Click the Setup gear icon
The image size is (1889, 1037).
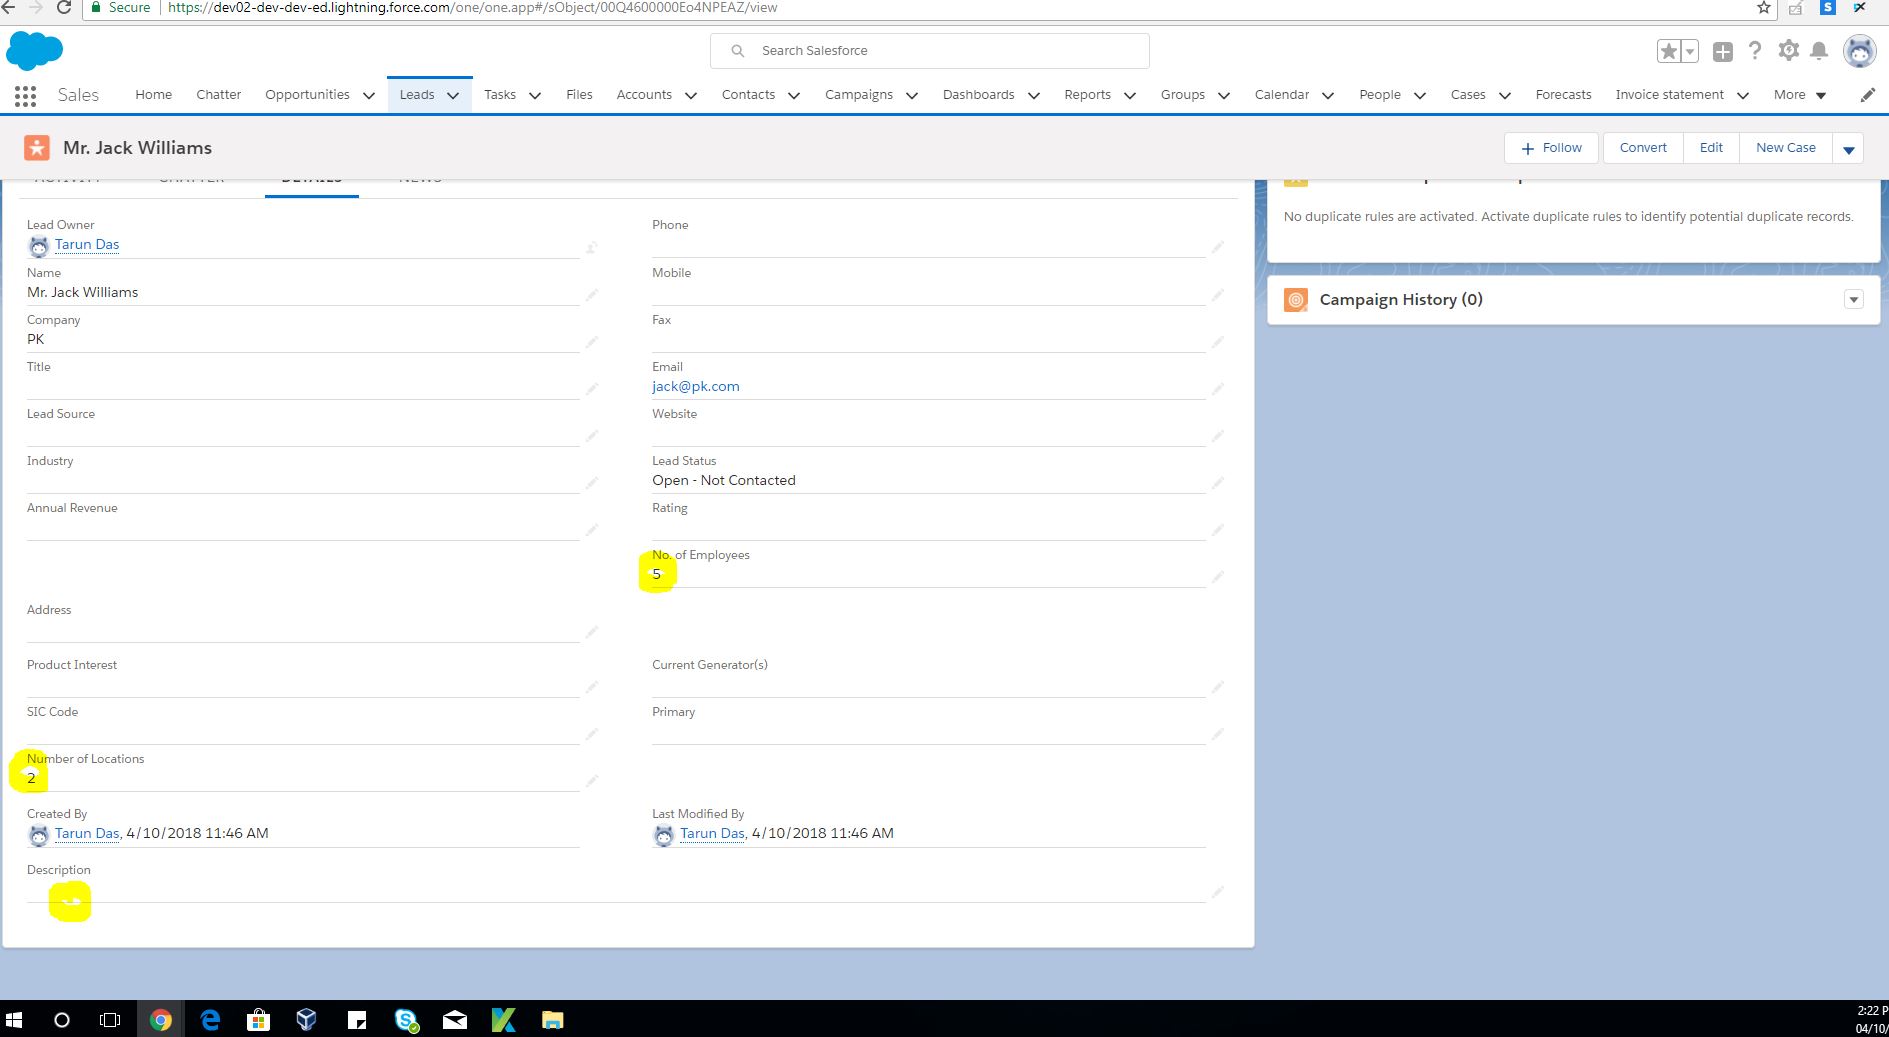click(x=1788, y=51)
